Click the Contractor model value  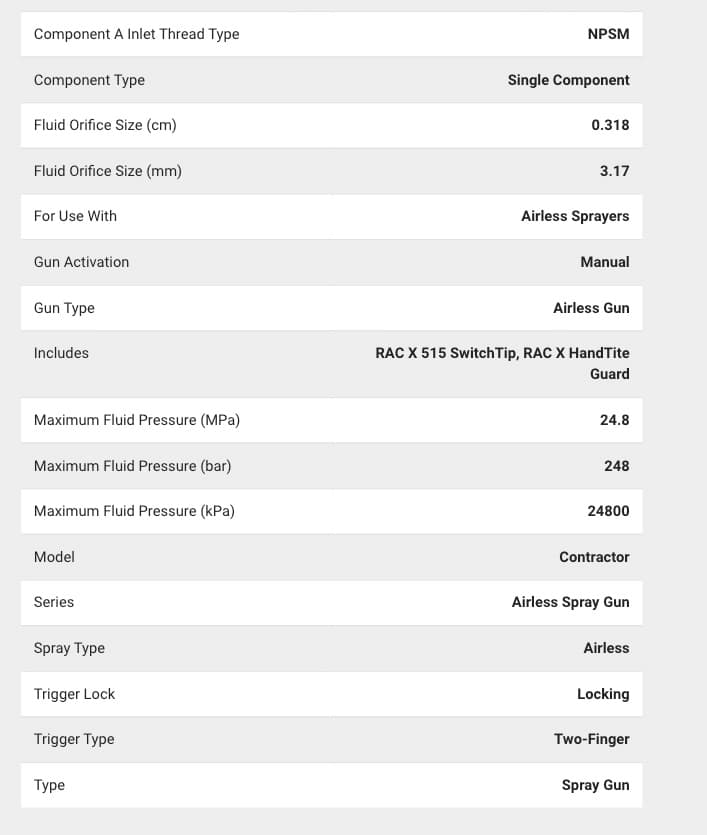(594, 557)
